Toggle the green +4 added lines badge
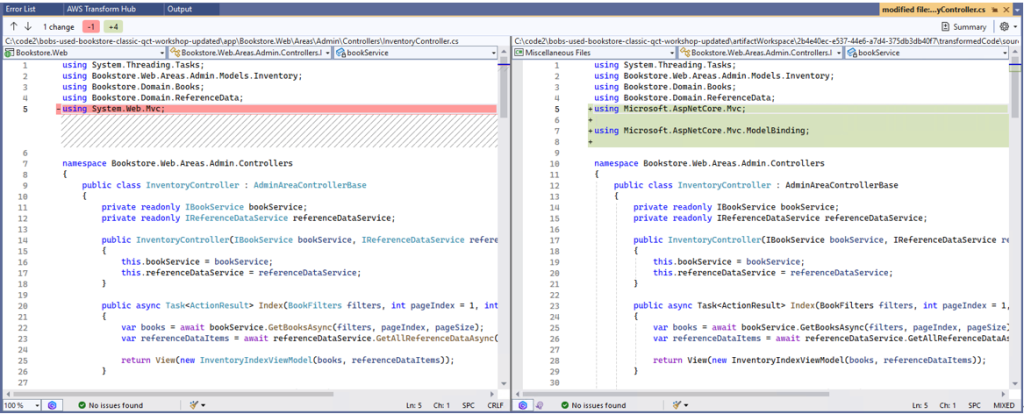Image resolution: width=1024 pixels, height=414 pixels. [114, 27]
